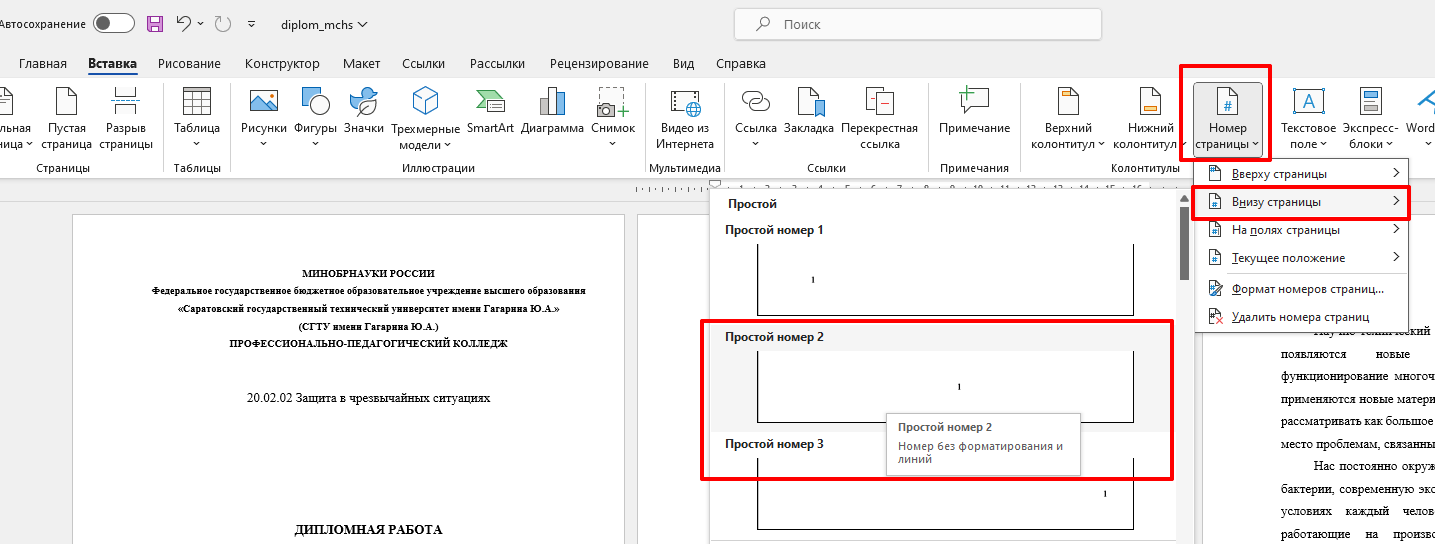1435x544 pixels.
Task: Insert a Разрыв страницы page break
Action: (126, 118)
